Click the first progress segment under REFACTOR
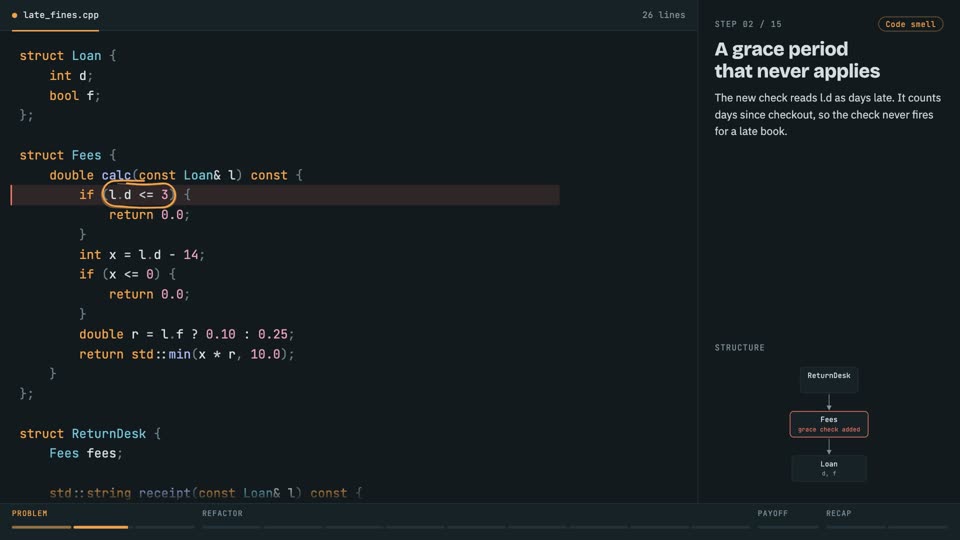This screenshot has width=960, height=540. [x=231, y=527]
